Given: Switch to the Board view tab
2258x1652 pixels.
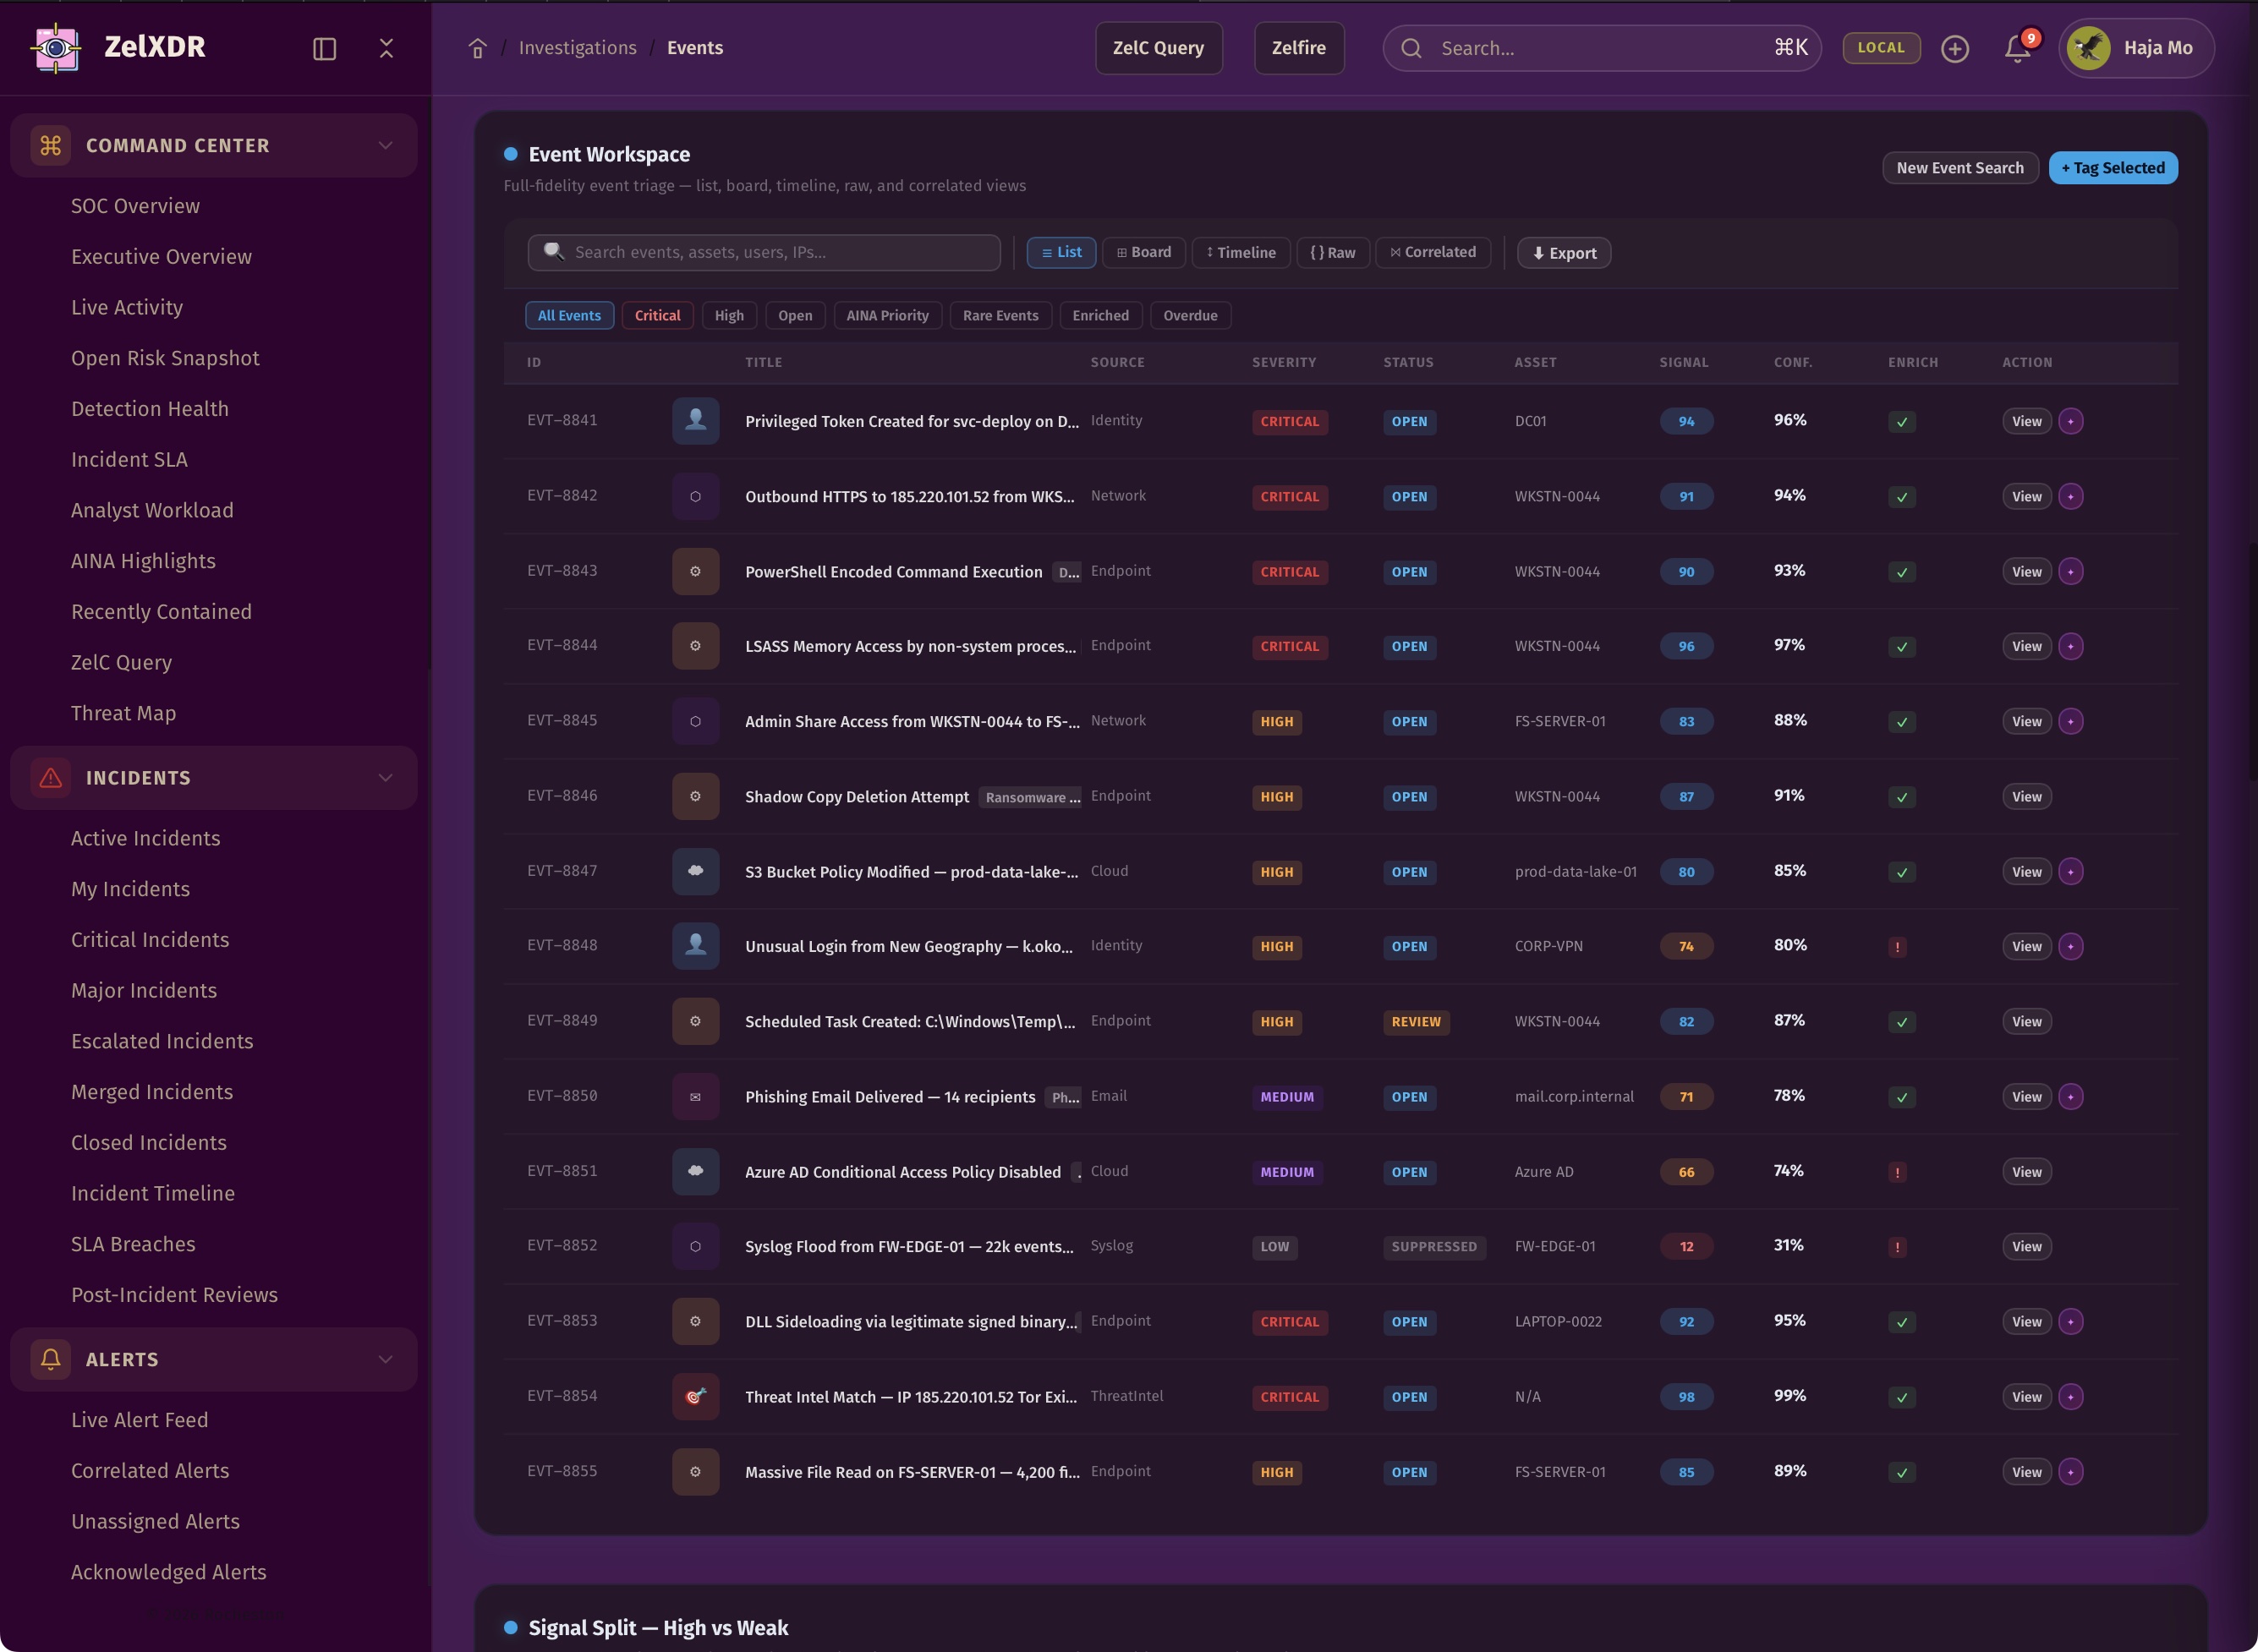Looking at the screenshot, I should click(1143, 252).
